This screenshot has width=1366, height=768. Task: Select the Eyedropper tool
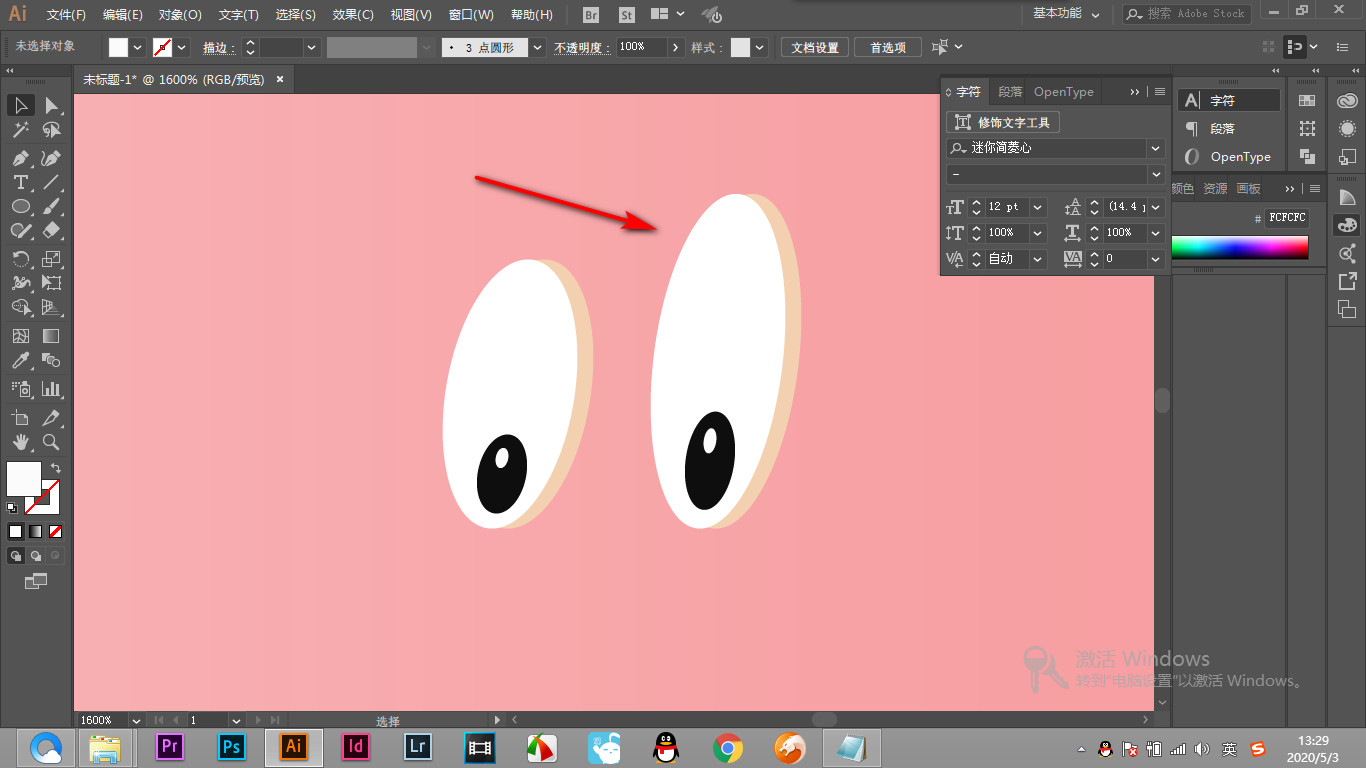[20, 361]
